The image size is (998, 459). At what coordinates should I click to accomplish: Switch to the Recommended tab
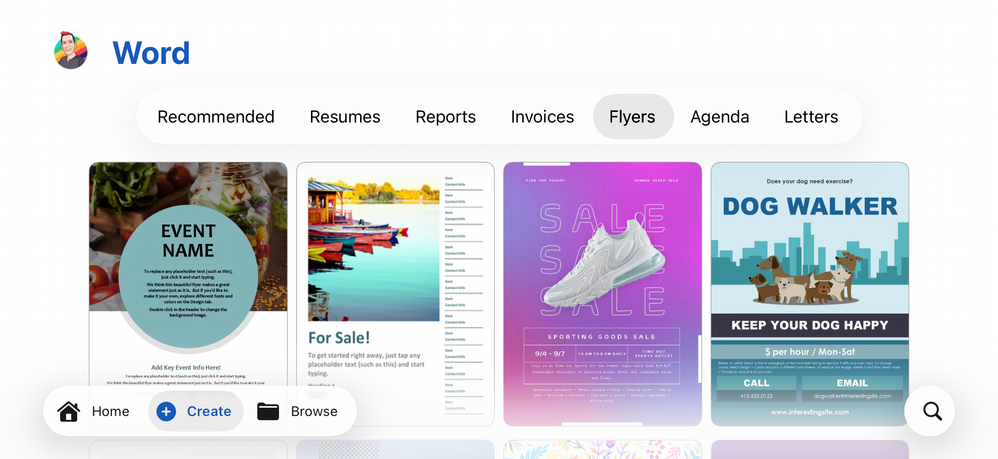pos(216,117)
